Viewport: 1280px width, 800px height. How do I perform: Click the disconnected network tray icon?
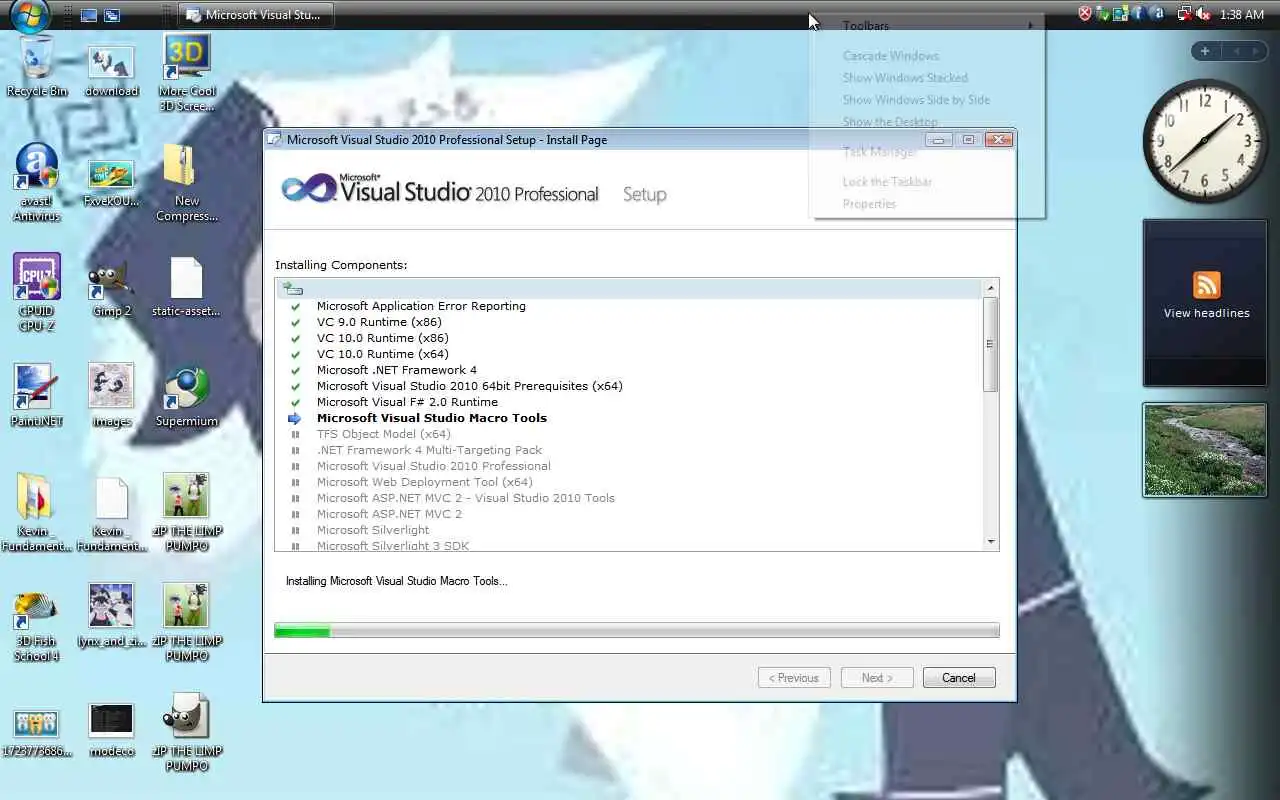click(1184, 14)
